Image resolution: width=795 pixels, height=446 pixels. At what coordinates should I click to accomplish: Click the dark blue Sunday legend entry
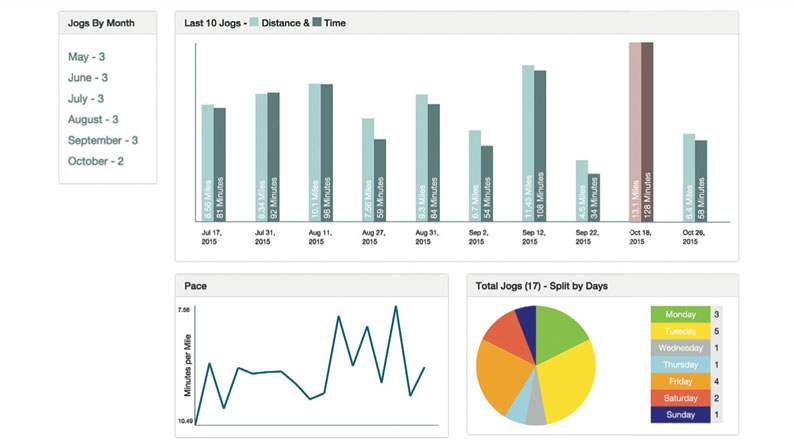tap(680, 415)
